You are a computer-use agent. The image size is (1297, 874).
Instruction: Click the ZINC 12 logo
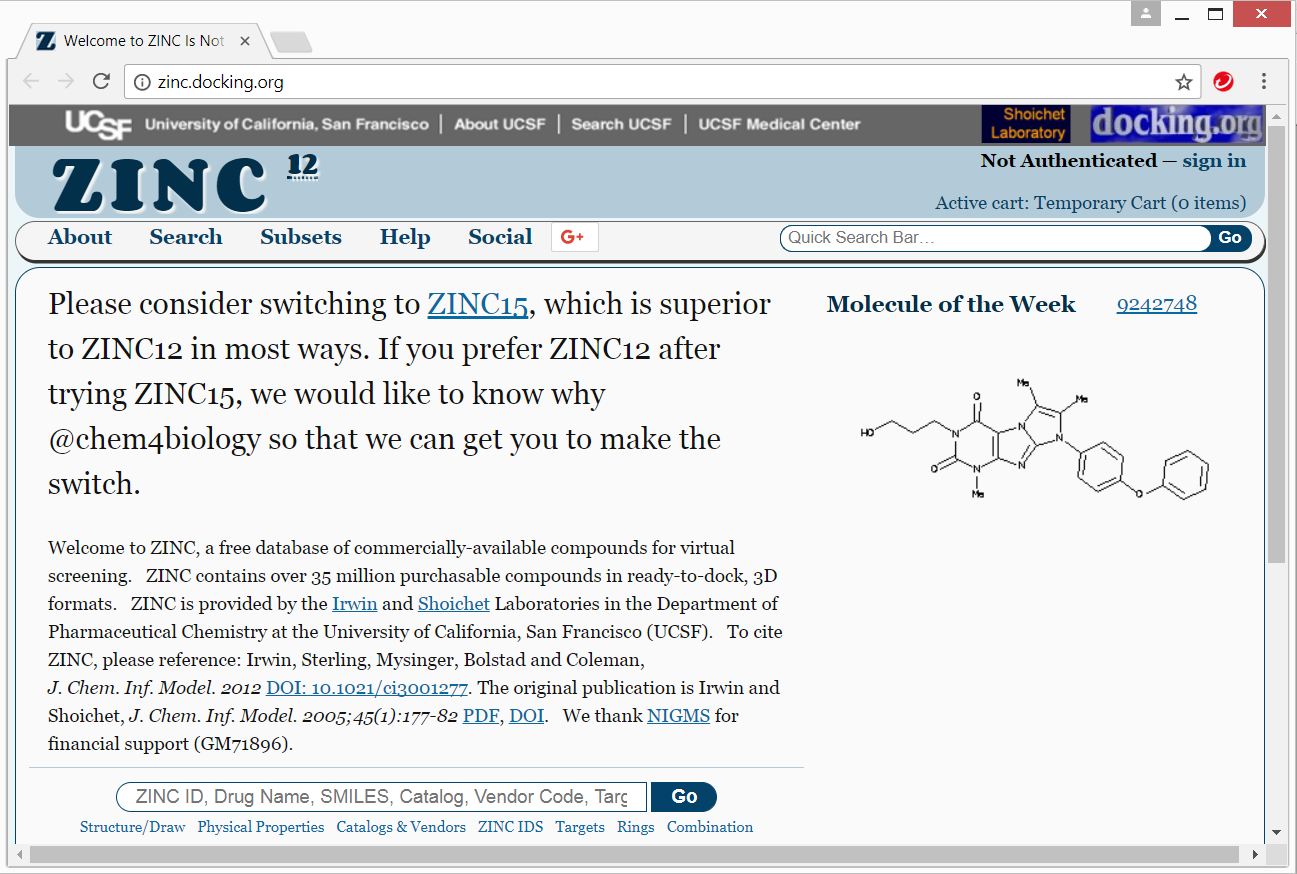tap(185, 183)
